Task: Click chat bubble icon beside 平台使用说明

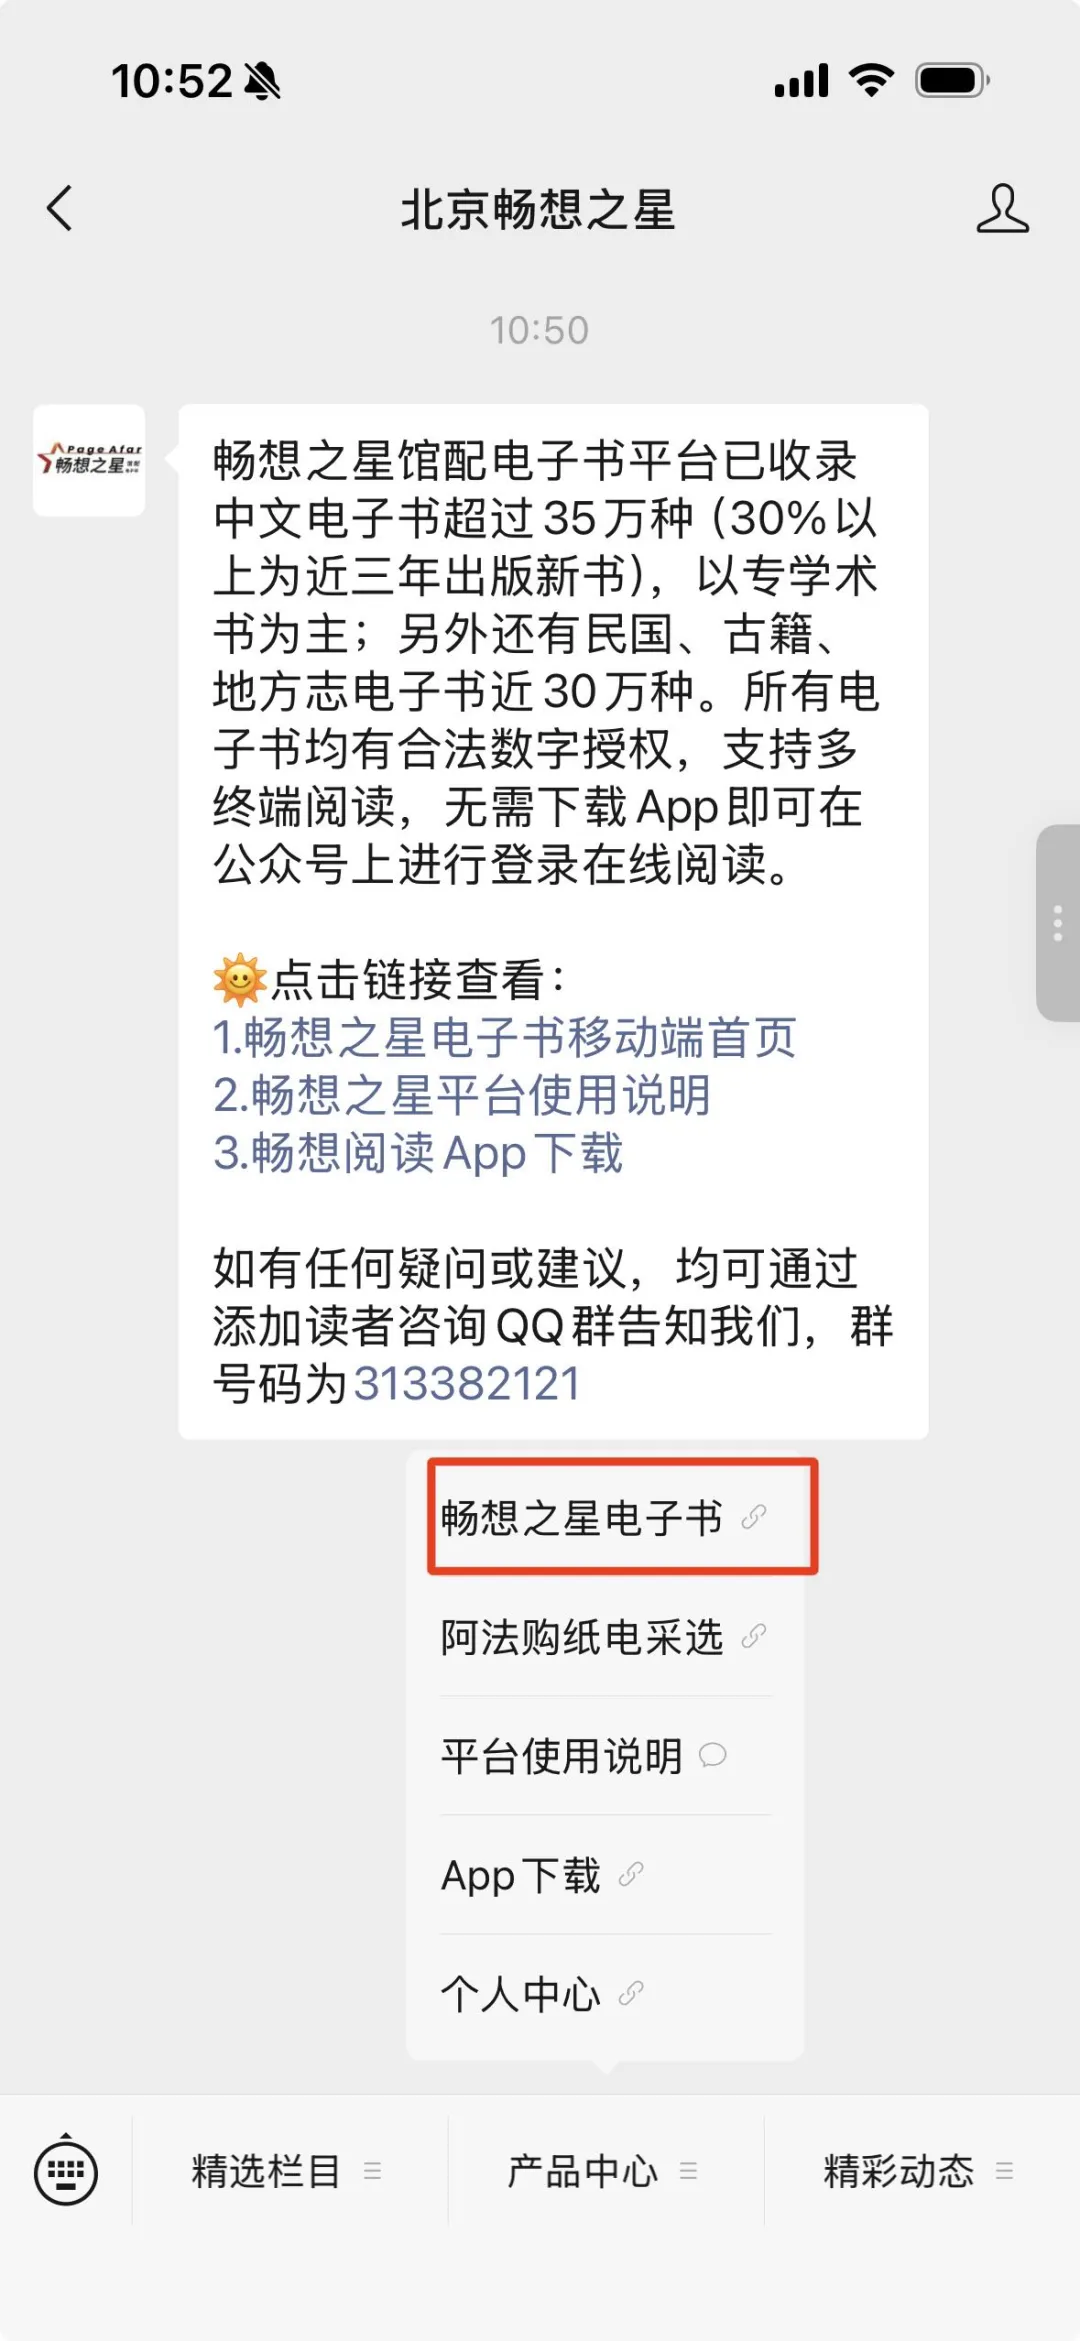Action: (x=713, y=1755)
